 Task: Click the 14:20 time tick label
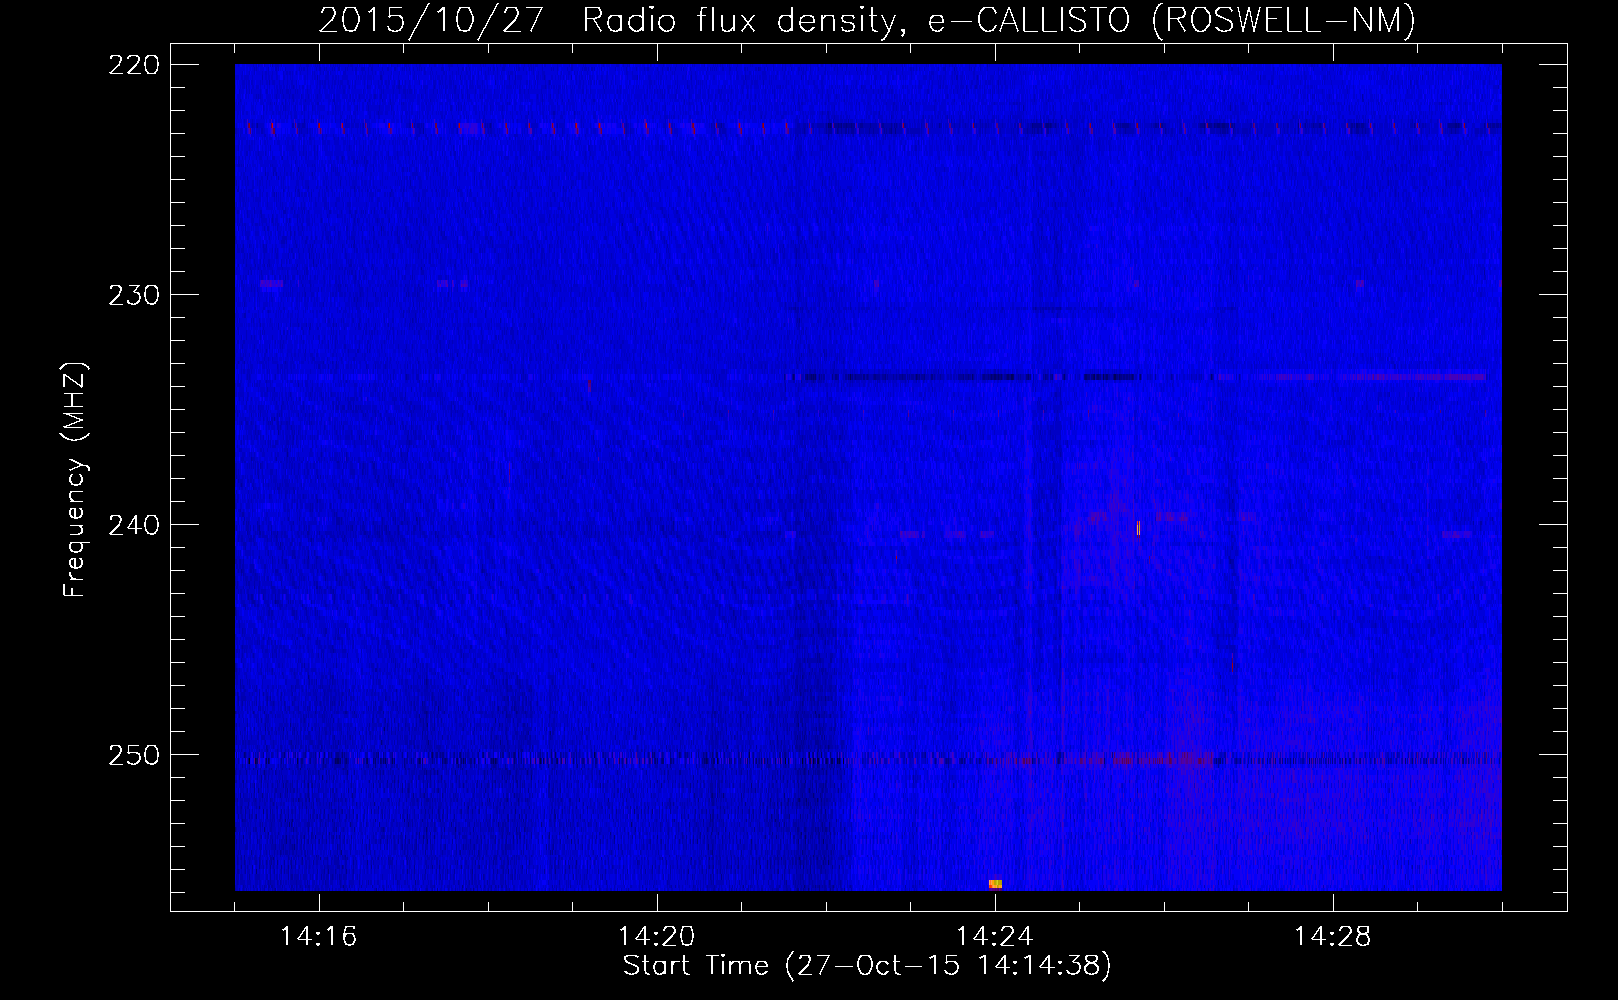tap(656, 937)
